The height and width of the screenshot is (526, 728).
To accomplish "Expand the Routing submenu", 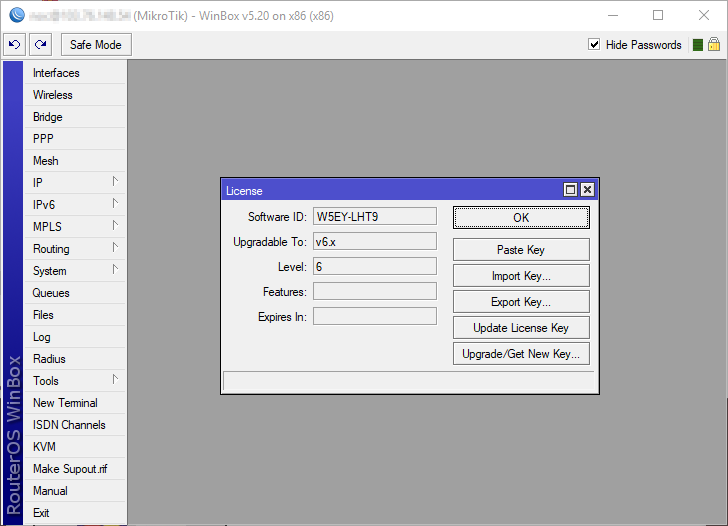I will click(75, 248).
